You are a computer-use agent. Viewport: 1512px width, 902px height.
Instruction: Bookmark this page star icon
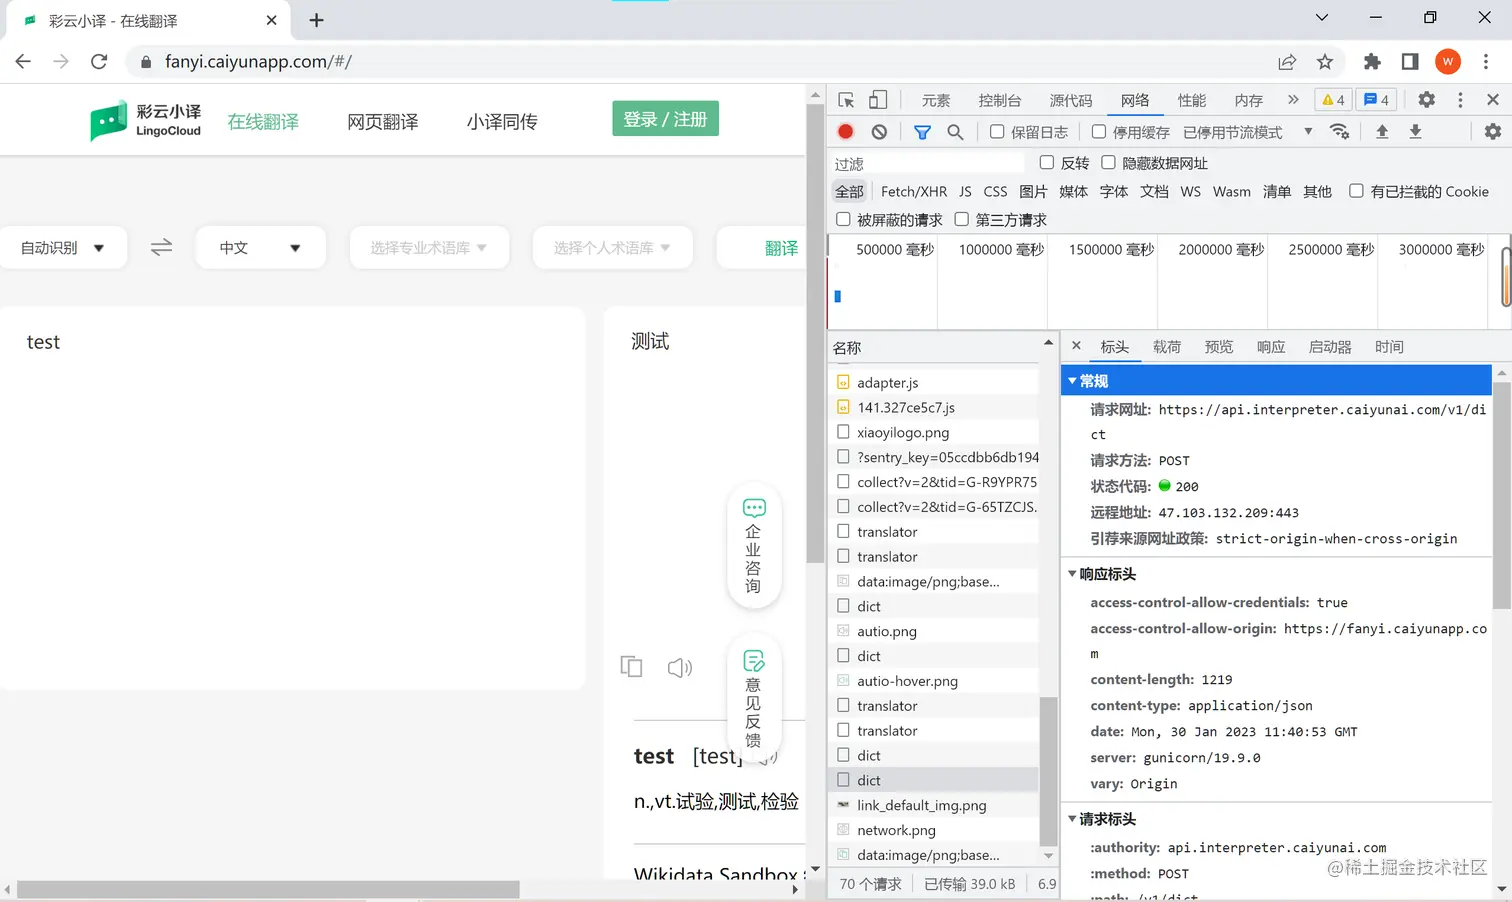[1325, 62]
